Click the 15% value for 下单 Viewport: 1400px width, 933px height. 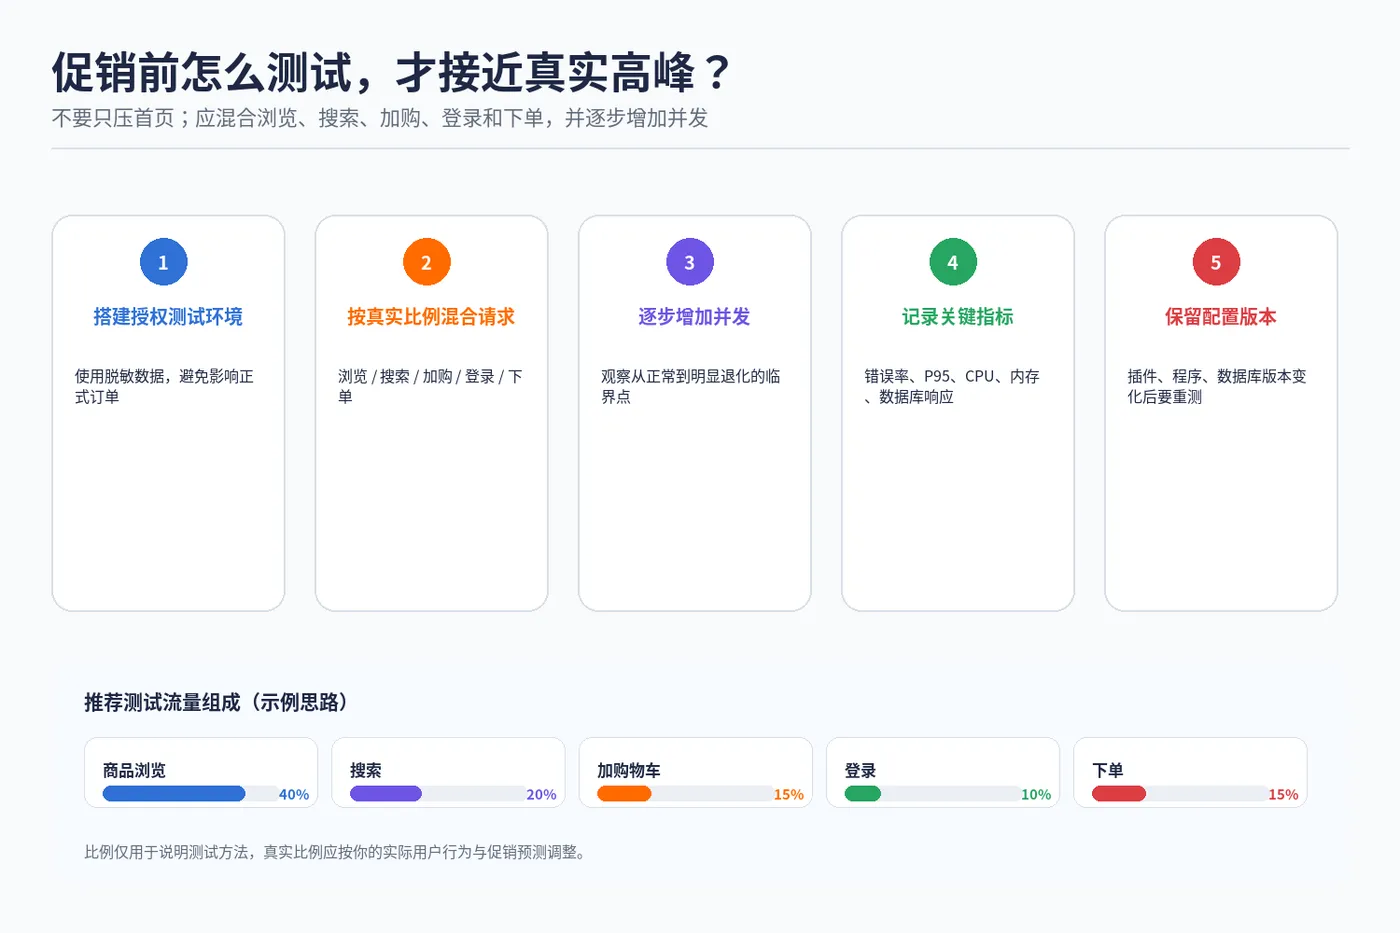[x=1283, y=795]
